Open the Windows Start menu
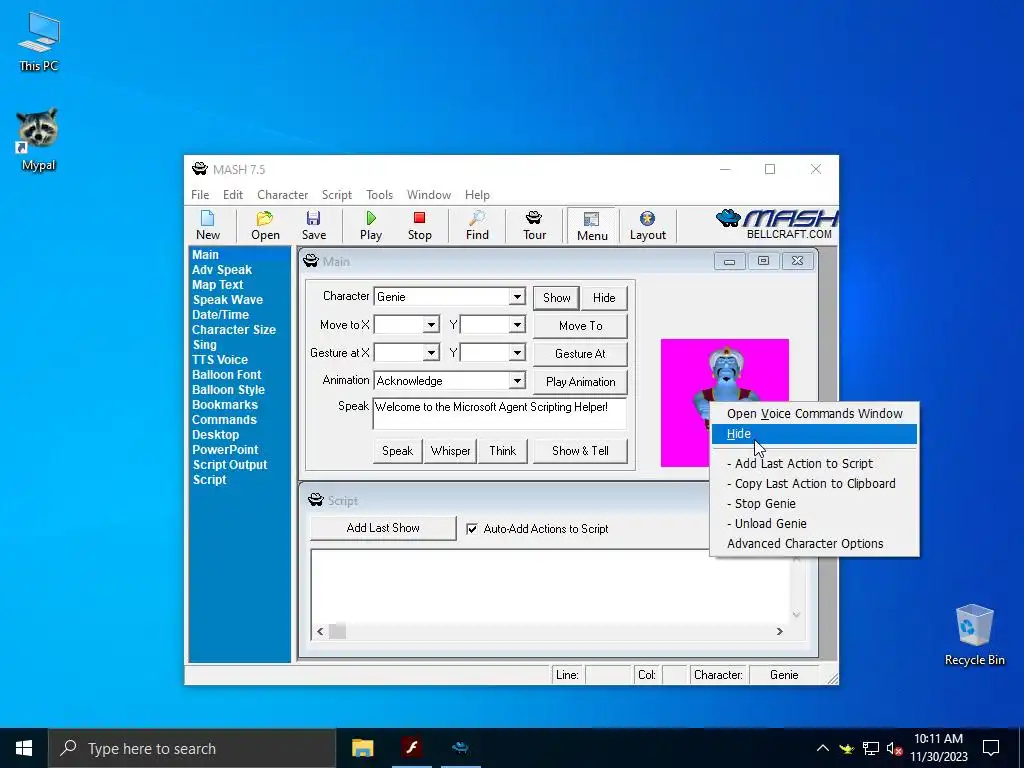Screen dimensions: 1024x768 (24, 748)
